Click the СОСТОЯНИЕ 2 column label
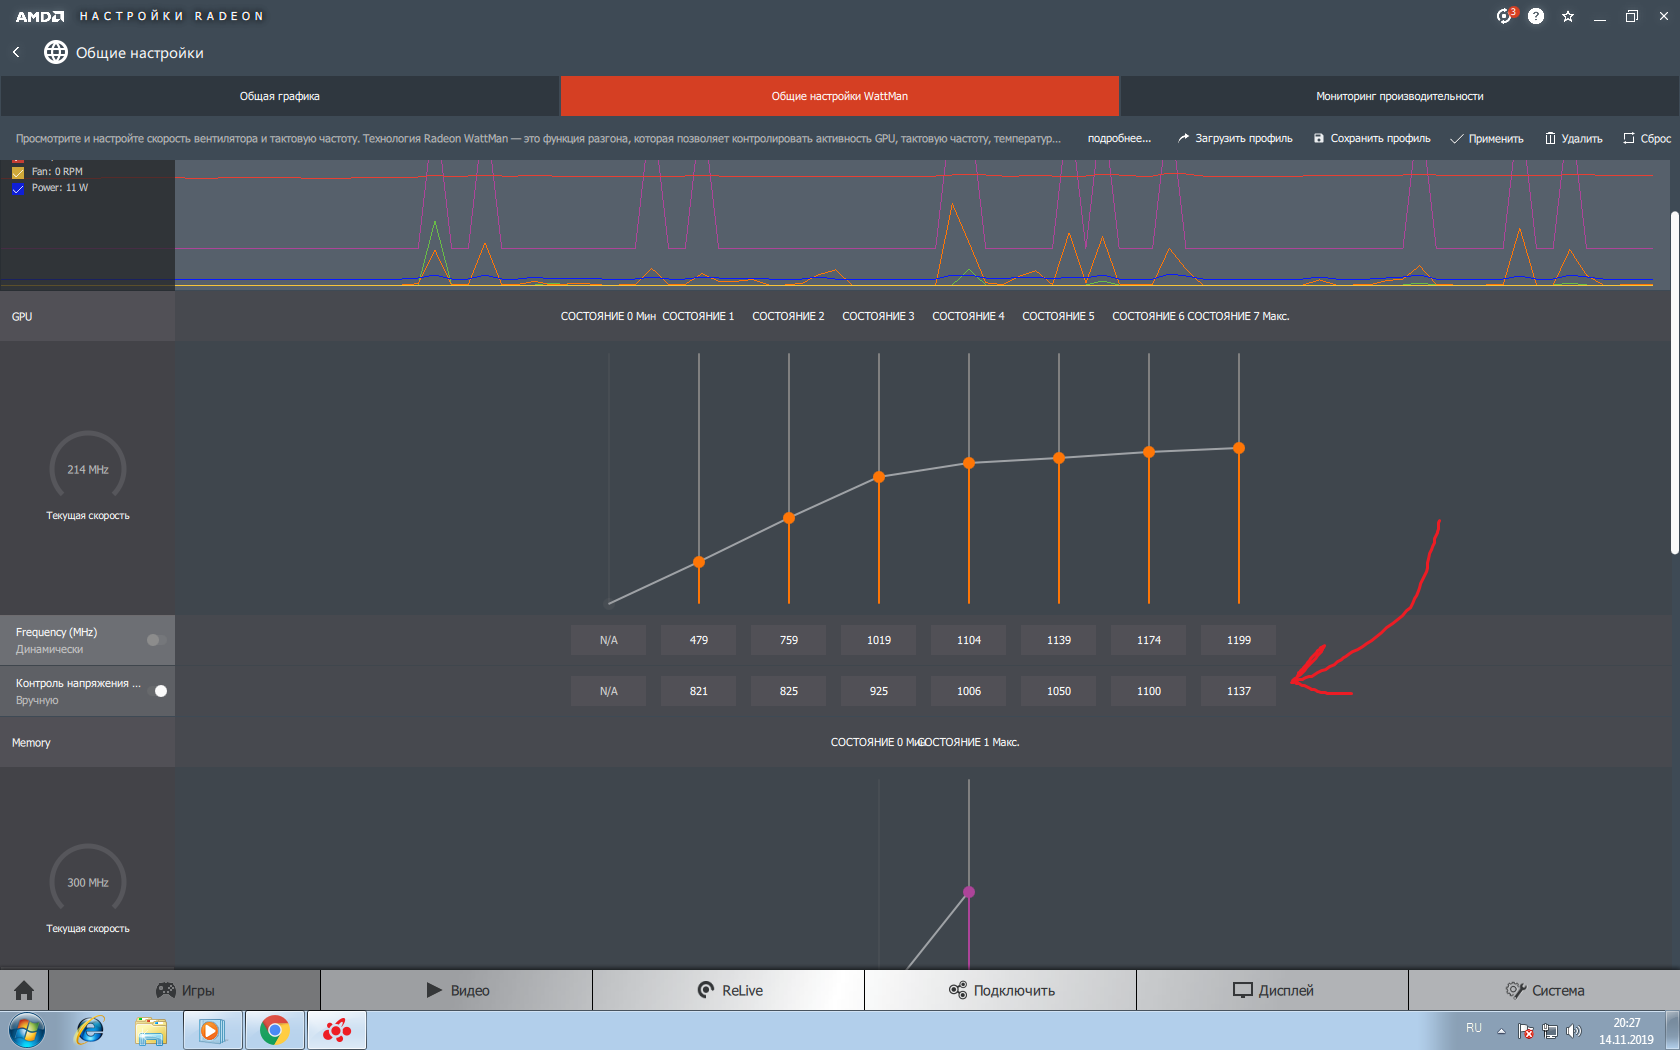 (788, 316)
